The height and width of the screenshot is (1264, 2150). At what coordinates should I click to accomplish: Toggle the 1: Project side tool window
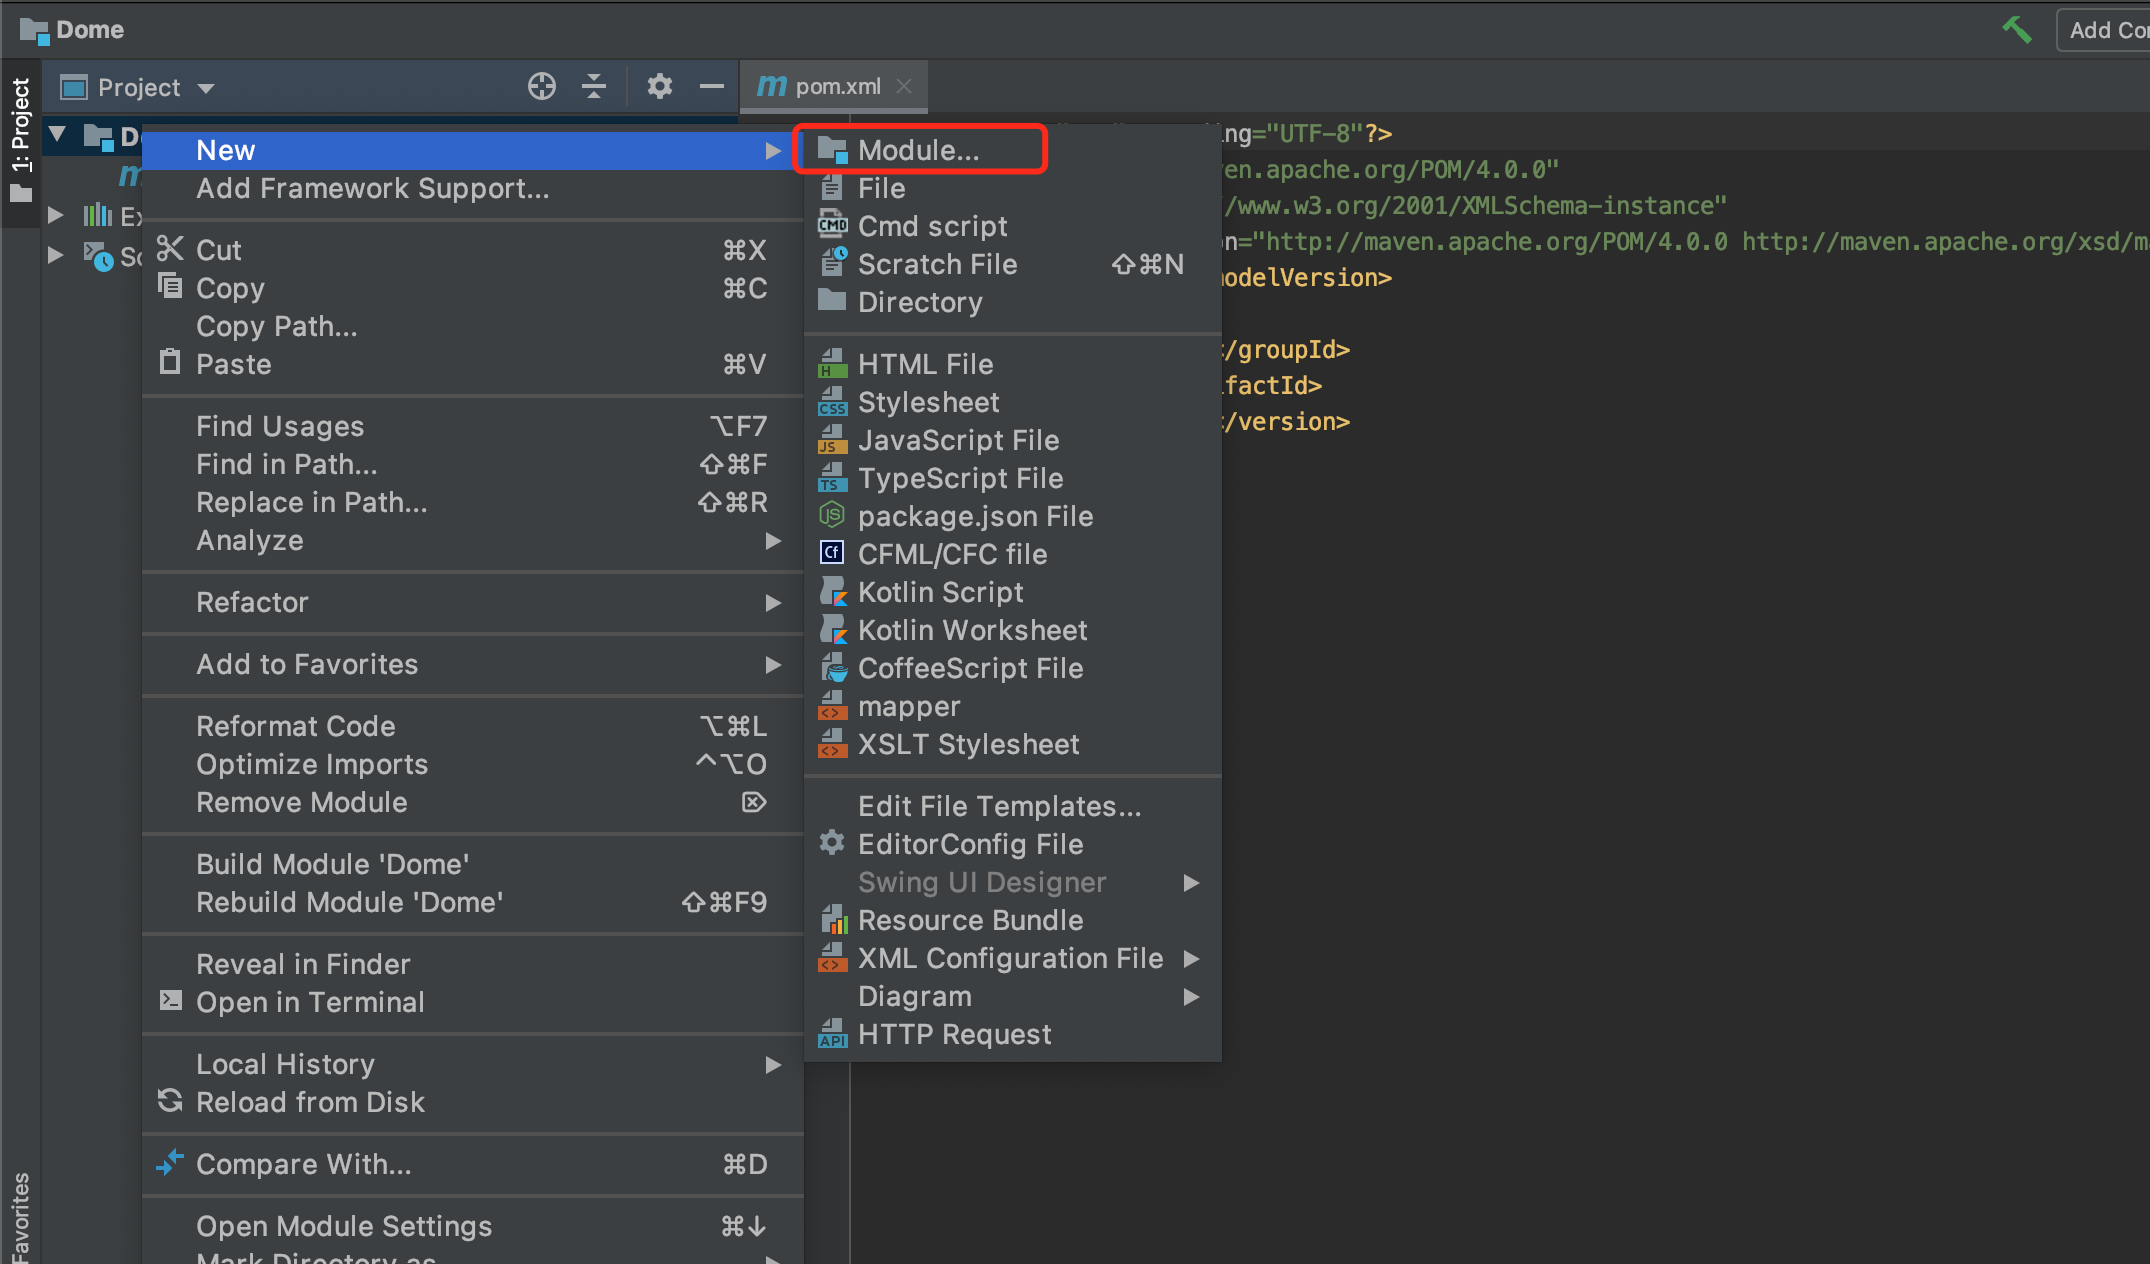tap(21, 140)
